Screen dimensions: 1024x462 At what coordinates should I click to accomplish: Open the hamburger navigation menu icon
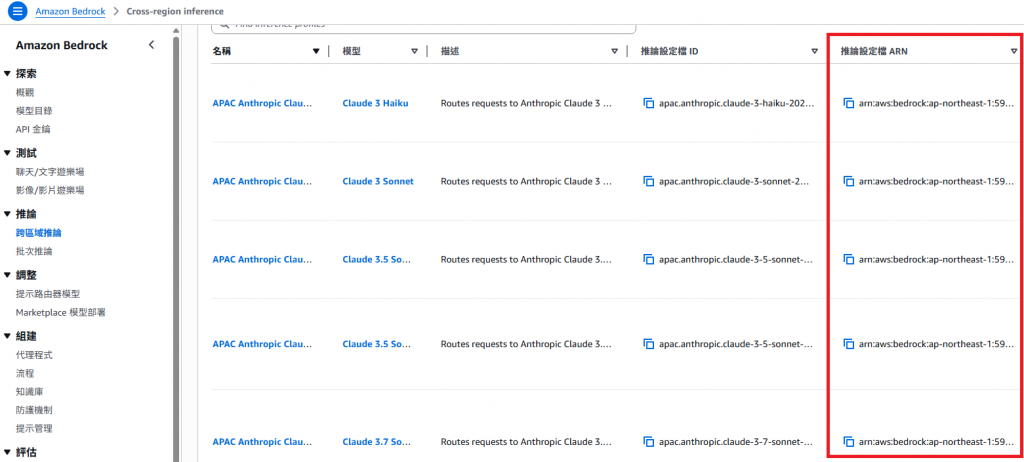tap(17, 11)
